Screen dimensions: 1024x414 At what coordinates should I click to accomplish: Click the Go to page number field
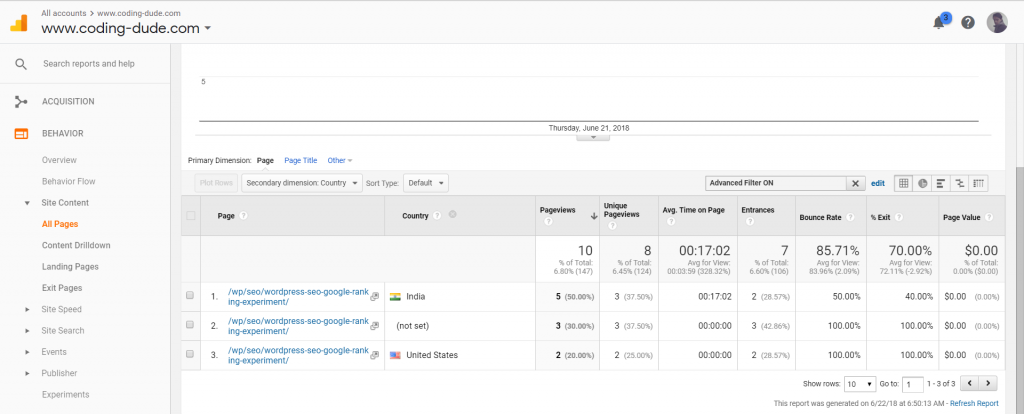pyautogui.click(x=914, y=384)
